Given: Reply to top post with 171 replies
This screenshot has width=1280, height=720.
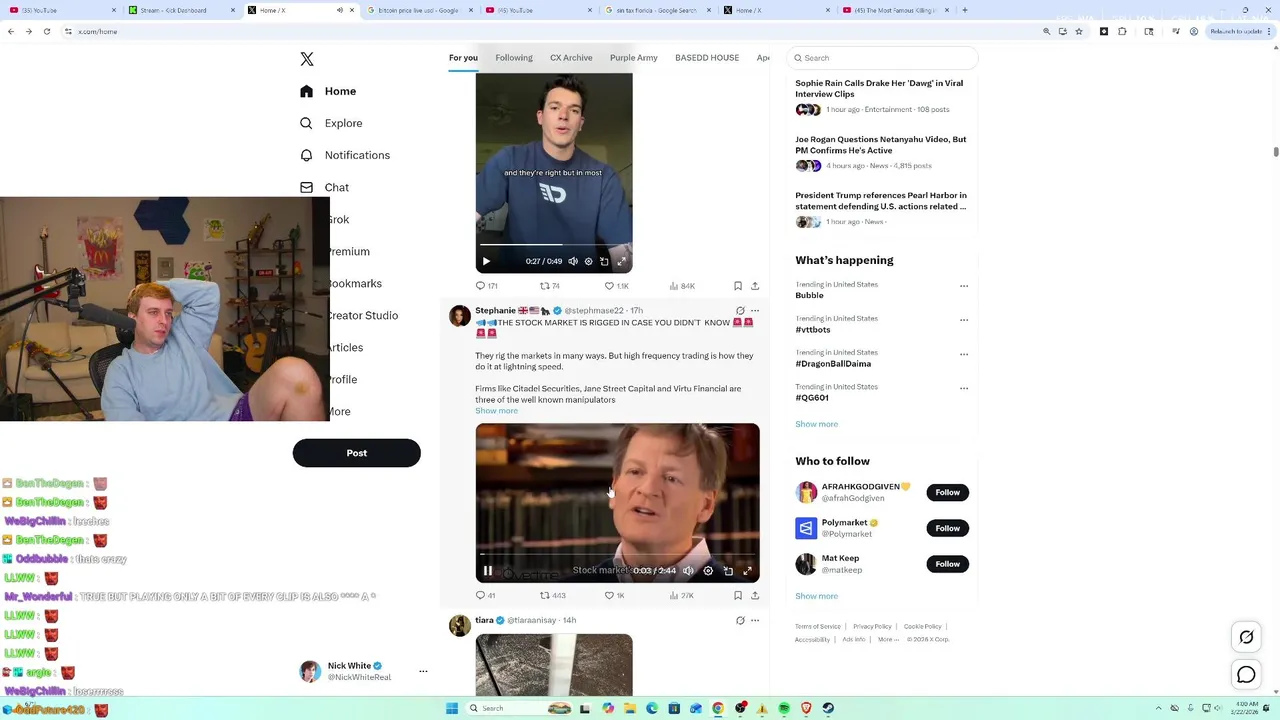Looking at the screenshot, I should [x=487, y=286].
